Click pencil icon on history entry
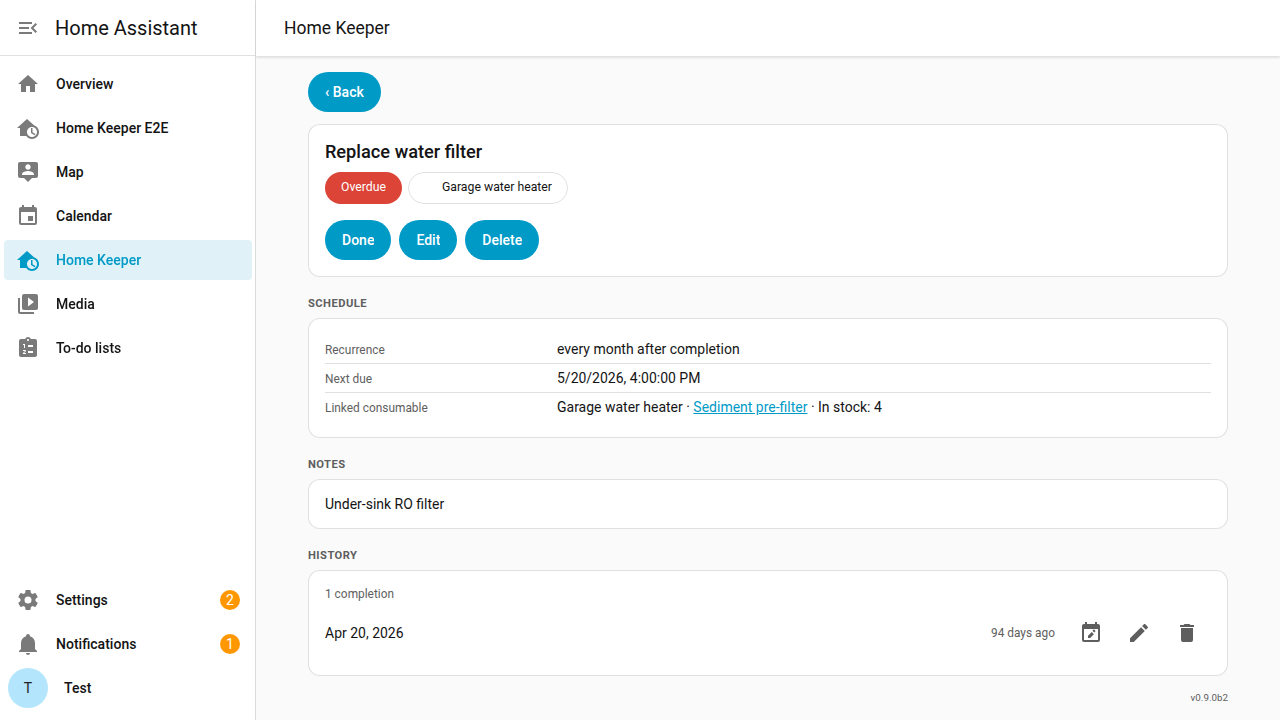This screenshot has width=1280, height=720. pyautogui.click(x=1139, y=633)
